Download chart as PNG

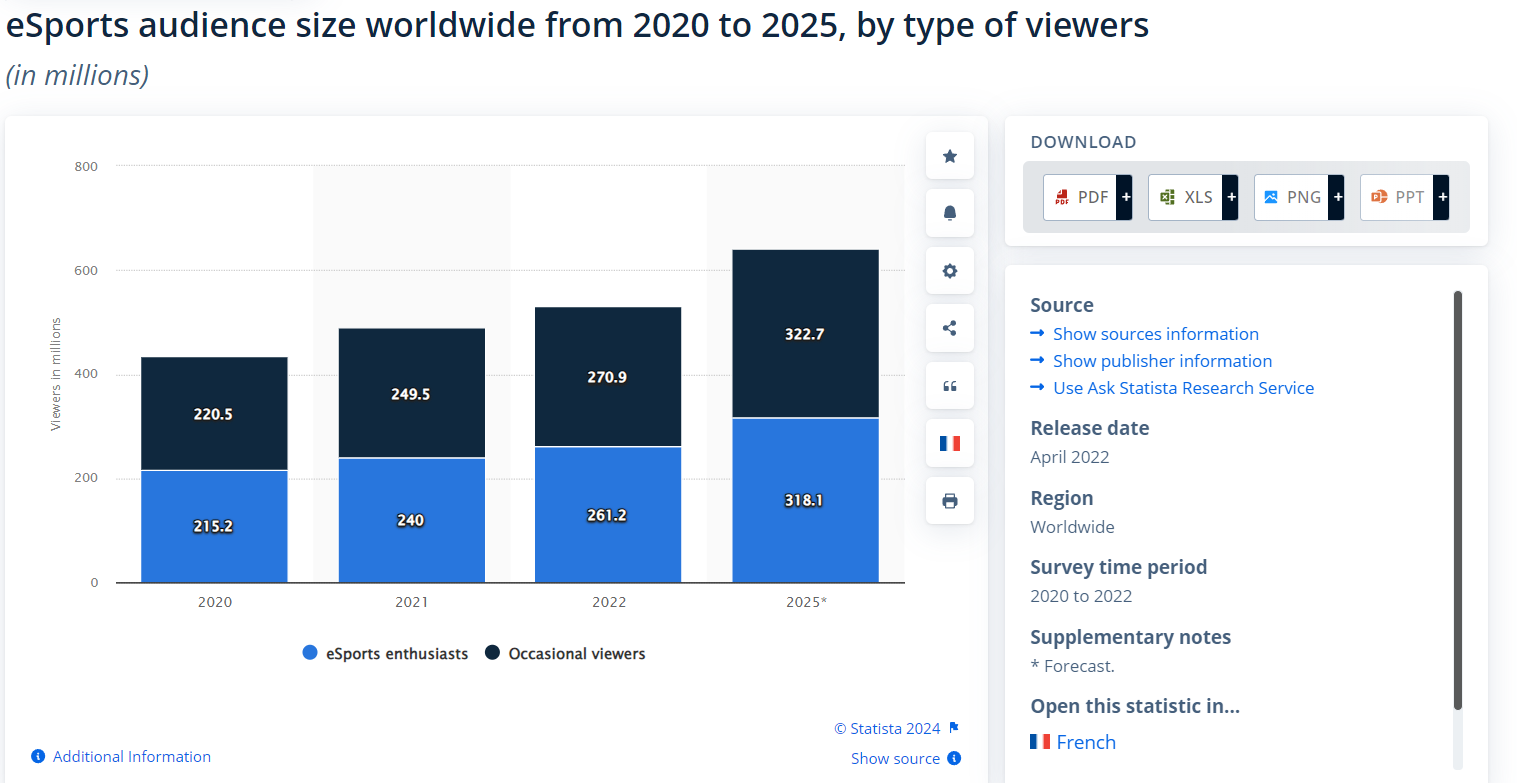1292,197
